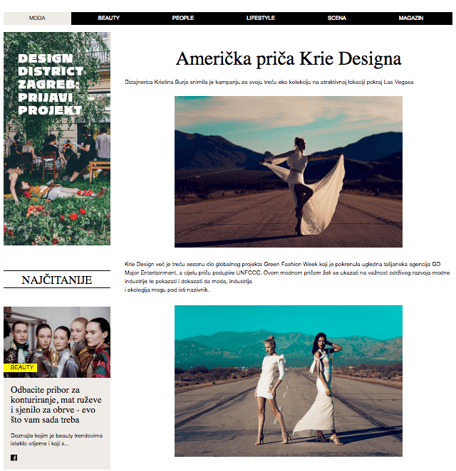The height and width of the screenshot is (471, 456).
Task: Open the article headline Američka priča Krie Designa
Action: pyautogui.click(x=288, y=59)
